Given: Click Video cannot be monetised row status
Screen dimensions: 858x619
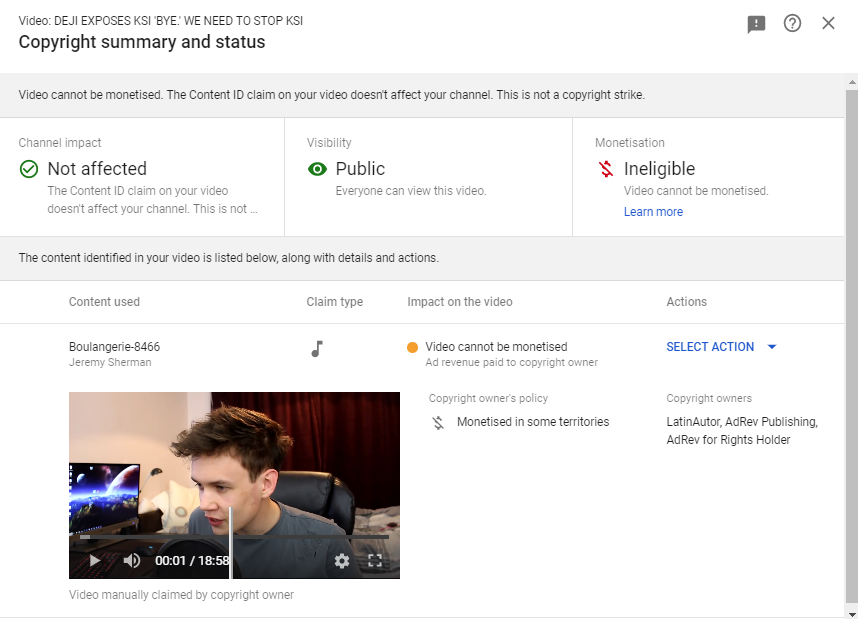Looking at the screenshot, I should (496, 347).
